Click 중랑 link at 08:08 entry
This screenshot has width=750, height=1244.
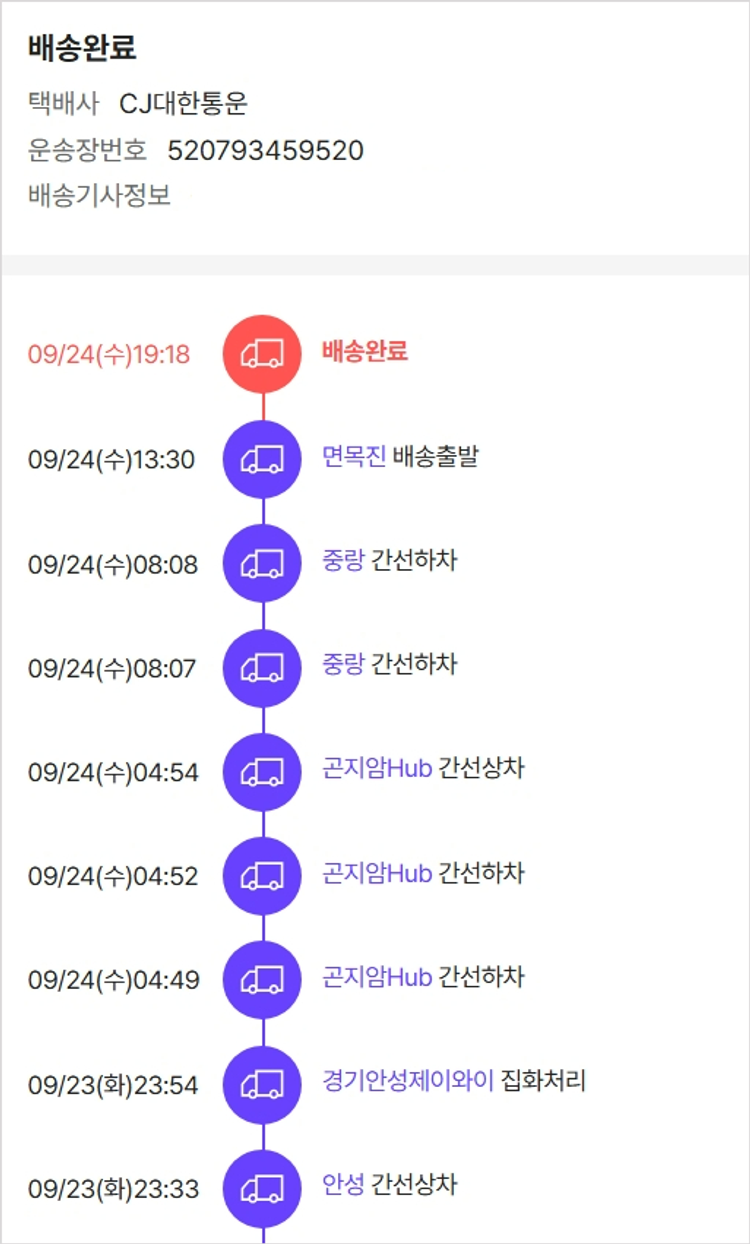(342, 561)
